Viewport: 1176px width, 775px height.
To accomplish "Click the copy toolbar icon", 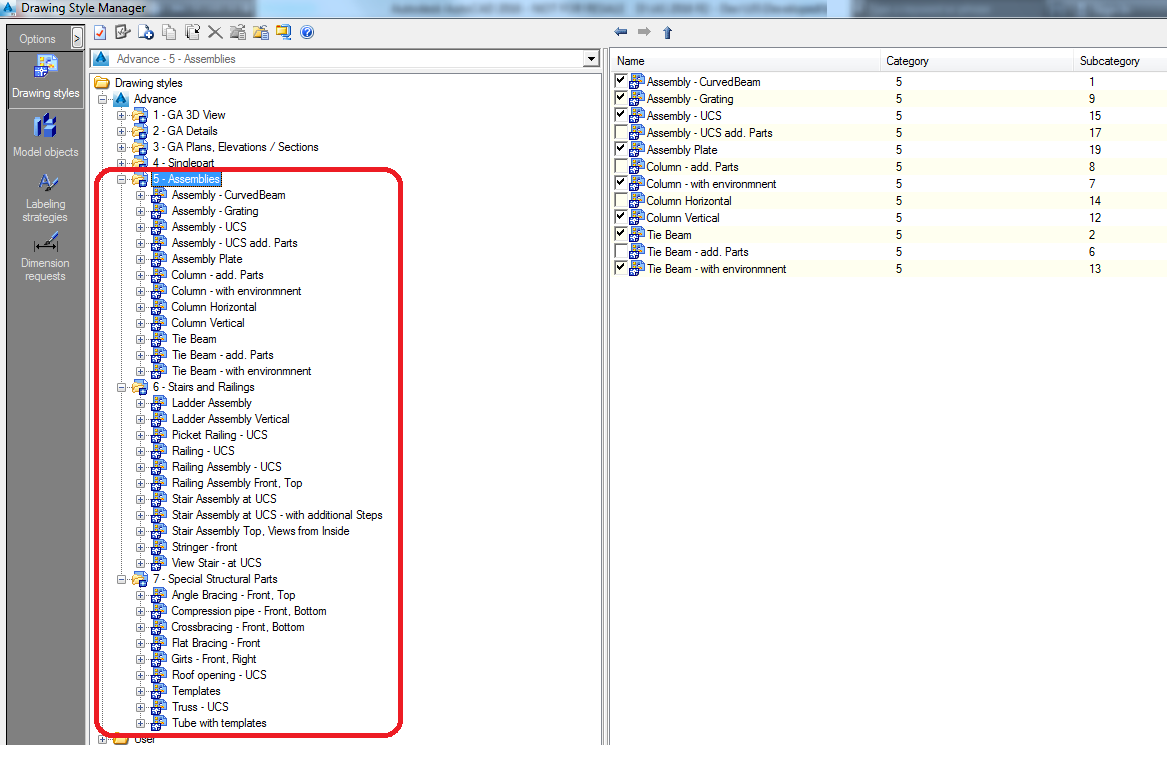I will pyautogui.click(x=170, y=32).
